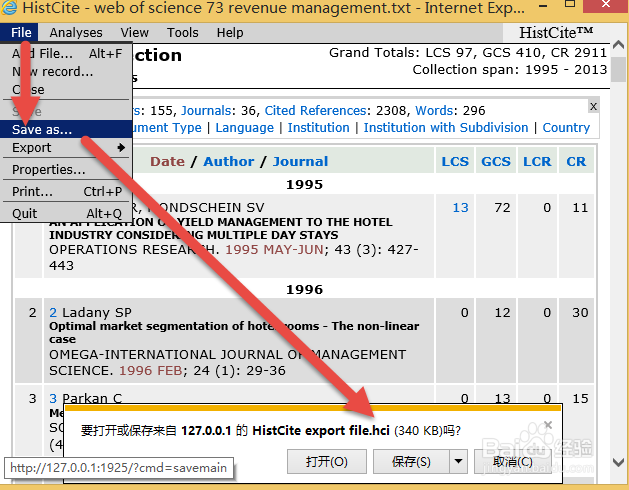Screen dimensions: 629x490
Task: Expand the save button dropdown arrow
Action: (458, 462)
